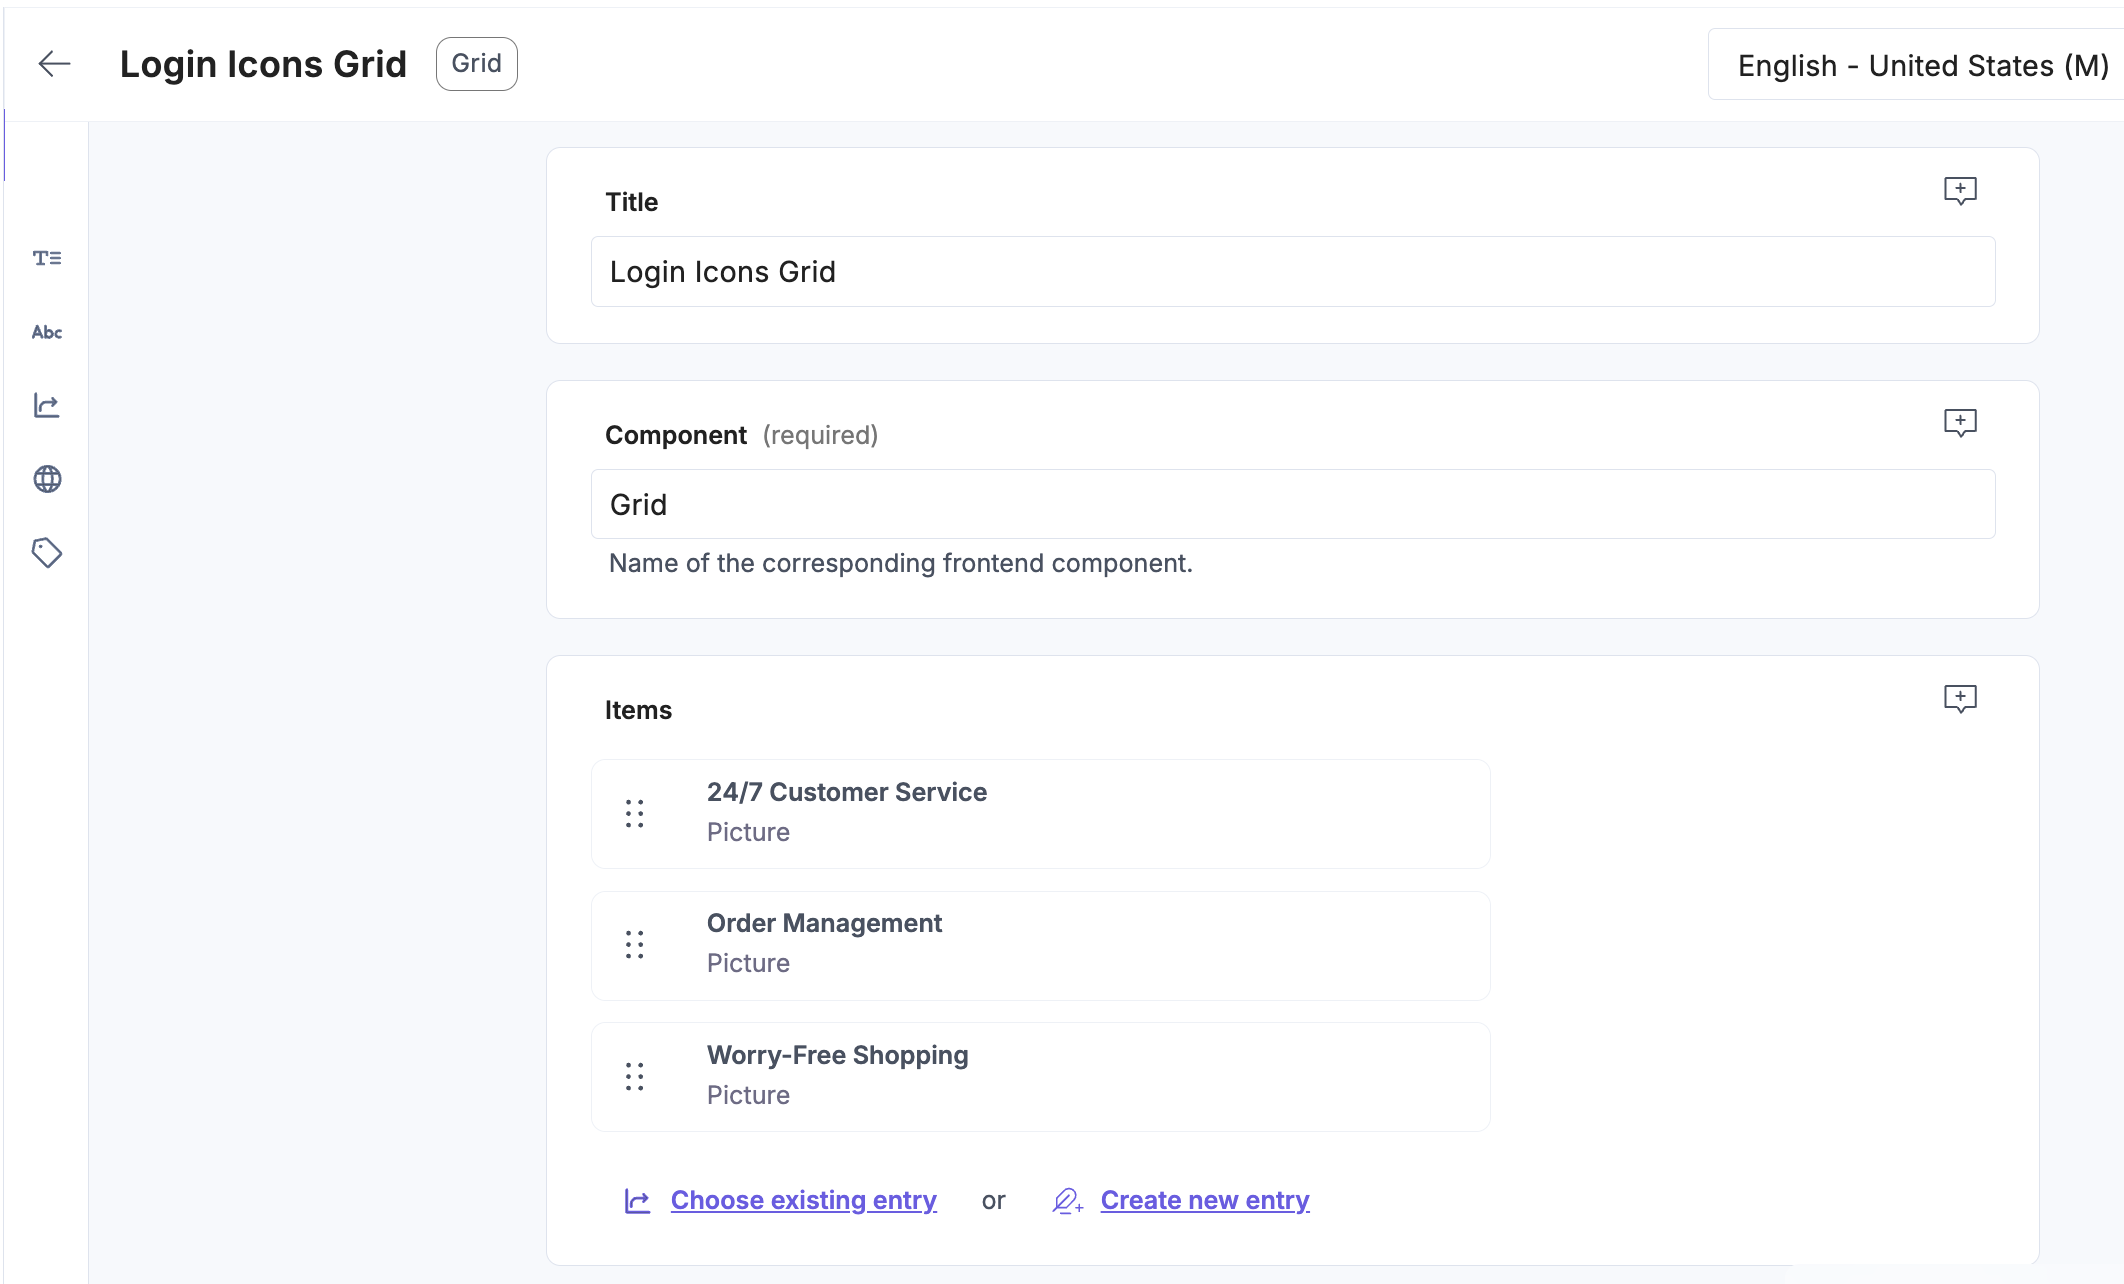
Task: Open the globe localization sidebar icon
Action: (x=47, y=479)
